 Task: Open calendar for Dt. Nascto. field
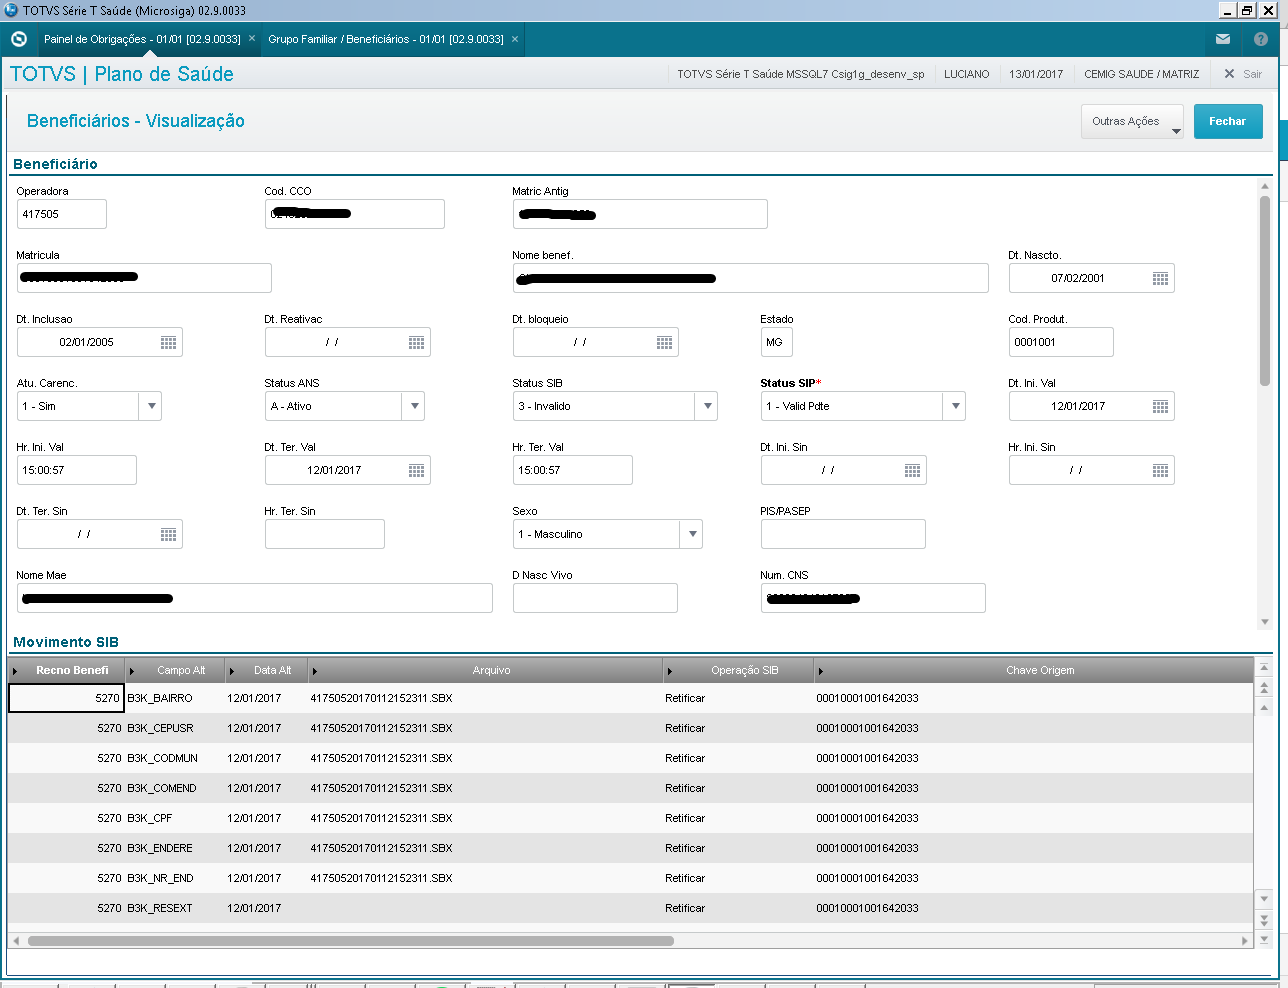[1160, 278]
